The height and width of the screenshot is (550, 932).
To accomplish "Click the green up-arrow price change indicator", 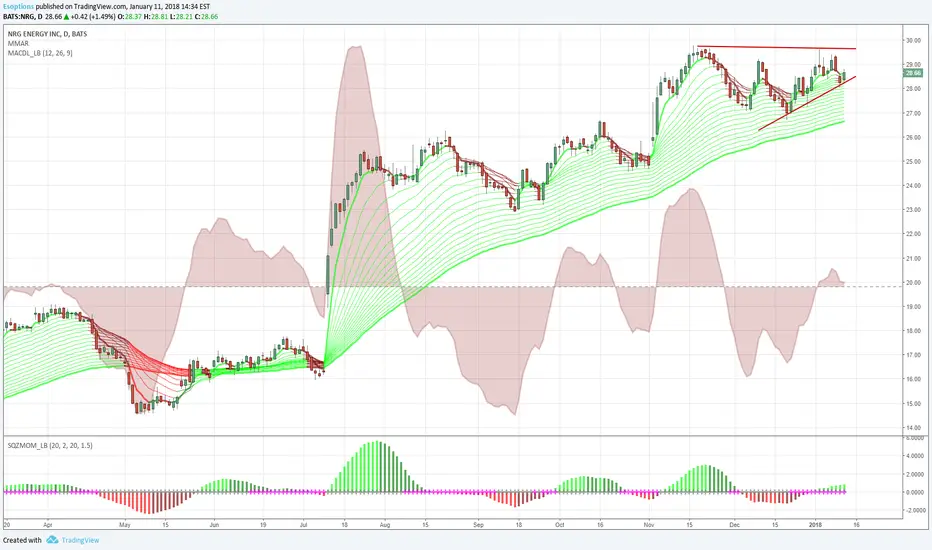I will click(x=67, y=17).
